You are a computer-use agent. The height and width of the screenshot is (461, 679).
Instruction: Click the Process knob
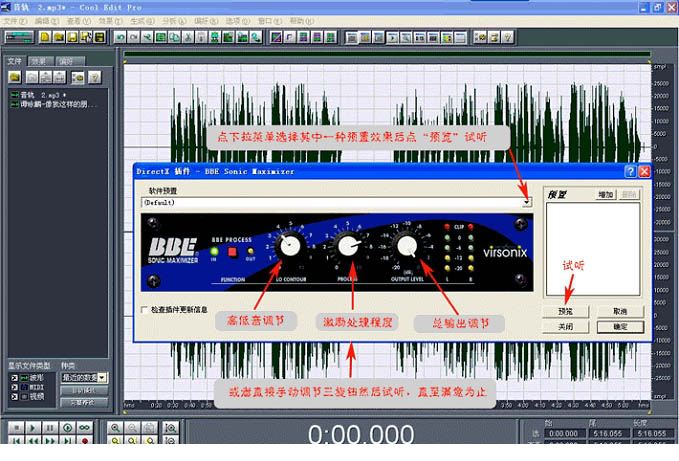(x=348, y=245)
